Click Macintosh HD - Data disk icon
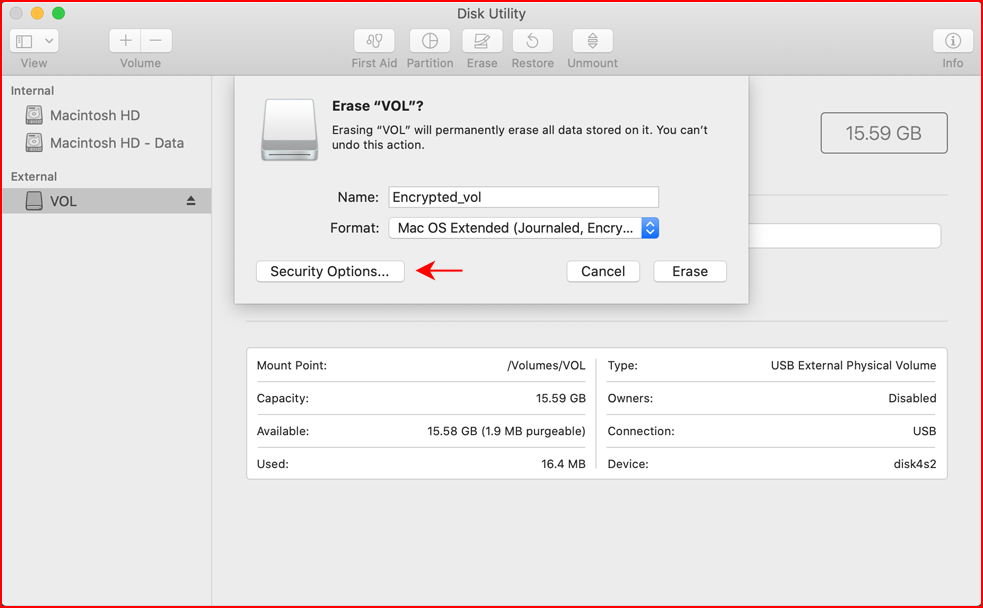983x608 pixels. pos(34,143)
